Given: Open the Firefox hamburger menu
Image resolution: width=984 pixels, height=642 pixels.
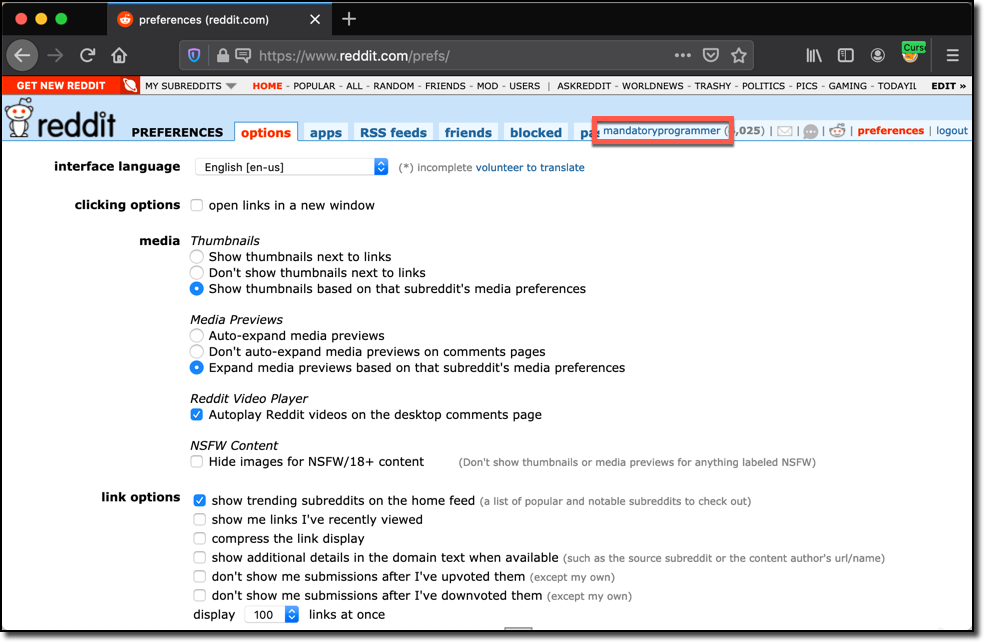Looking at the screenshot, I should [x=953, y=56].
